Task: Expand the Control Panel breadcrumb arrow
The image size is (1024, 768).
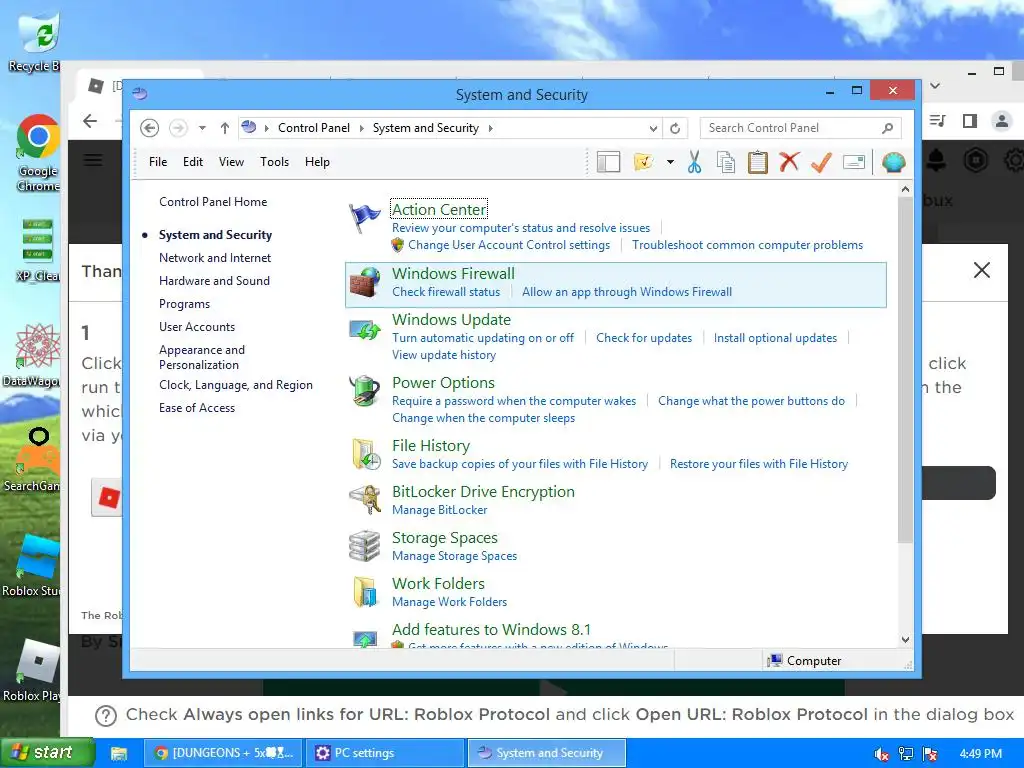Action: coord(362,128)
